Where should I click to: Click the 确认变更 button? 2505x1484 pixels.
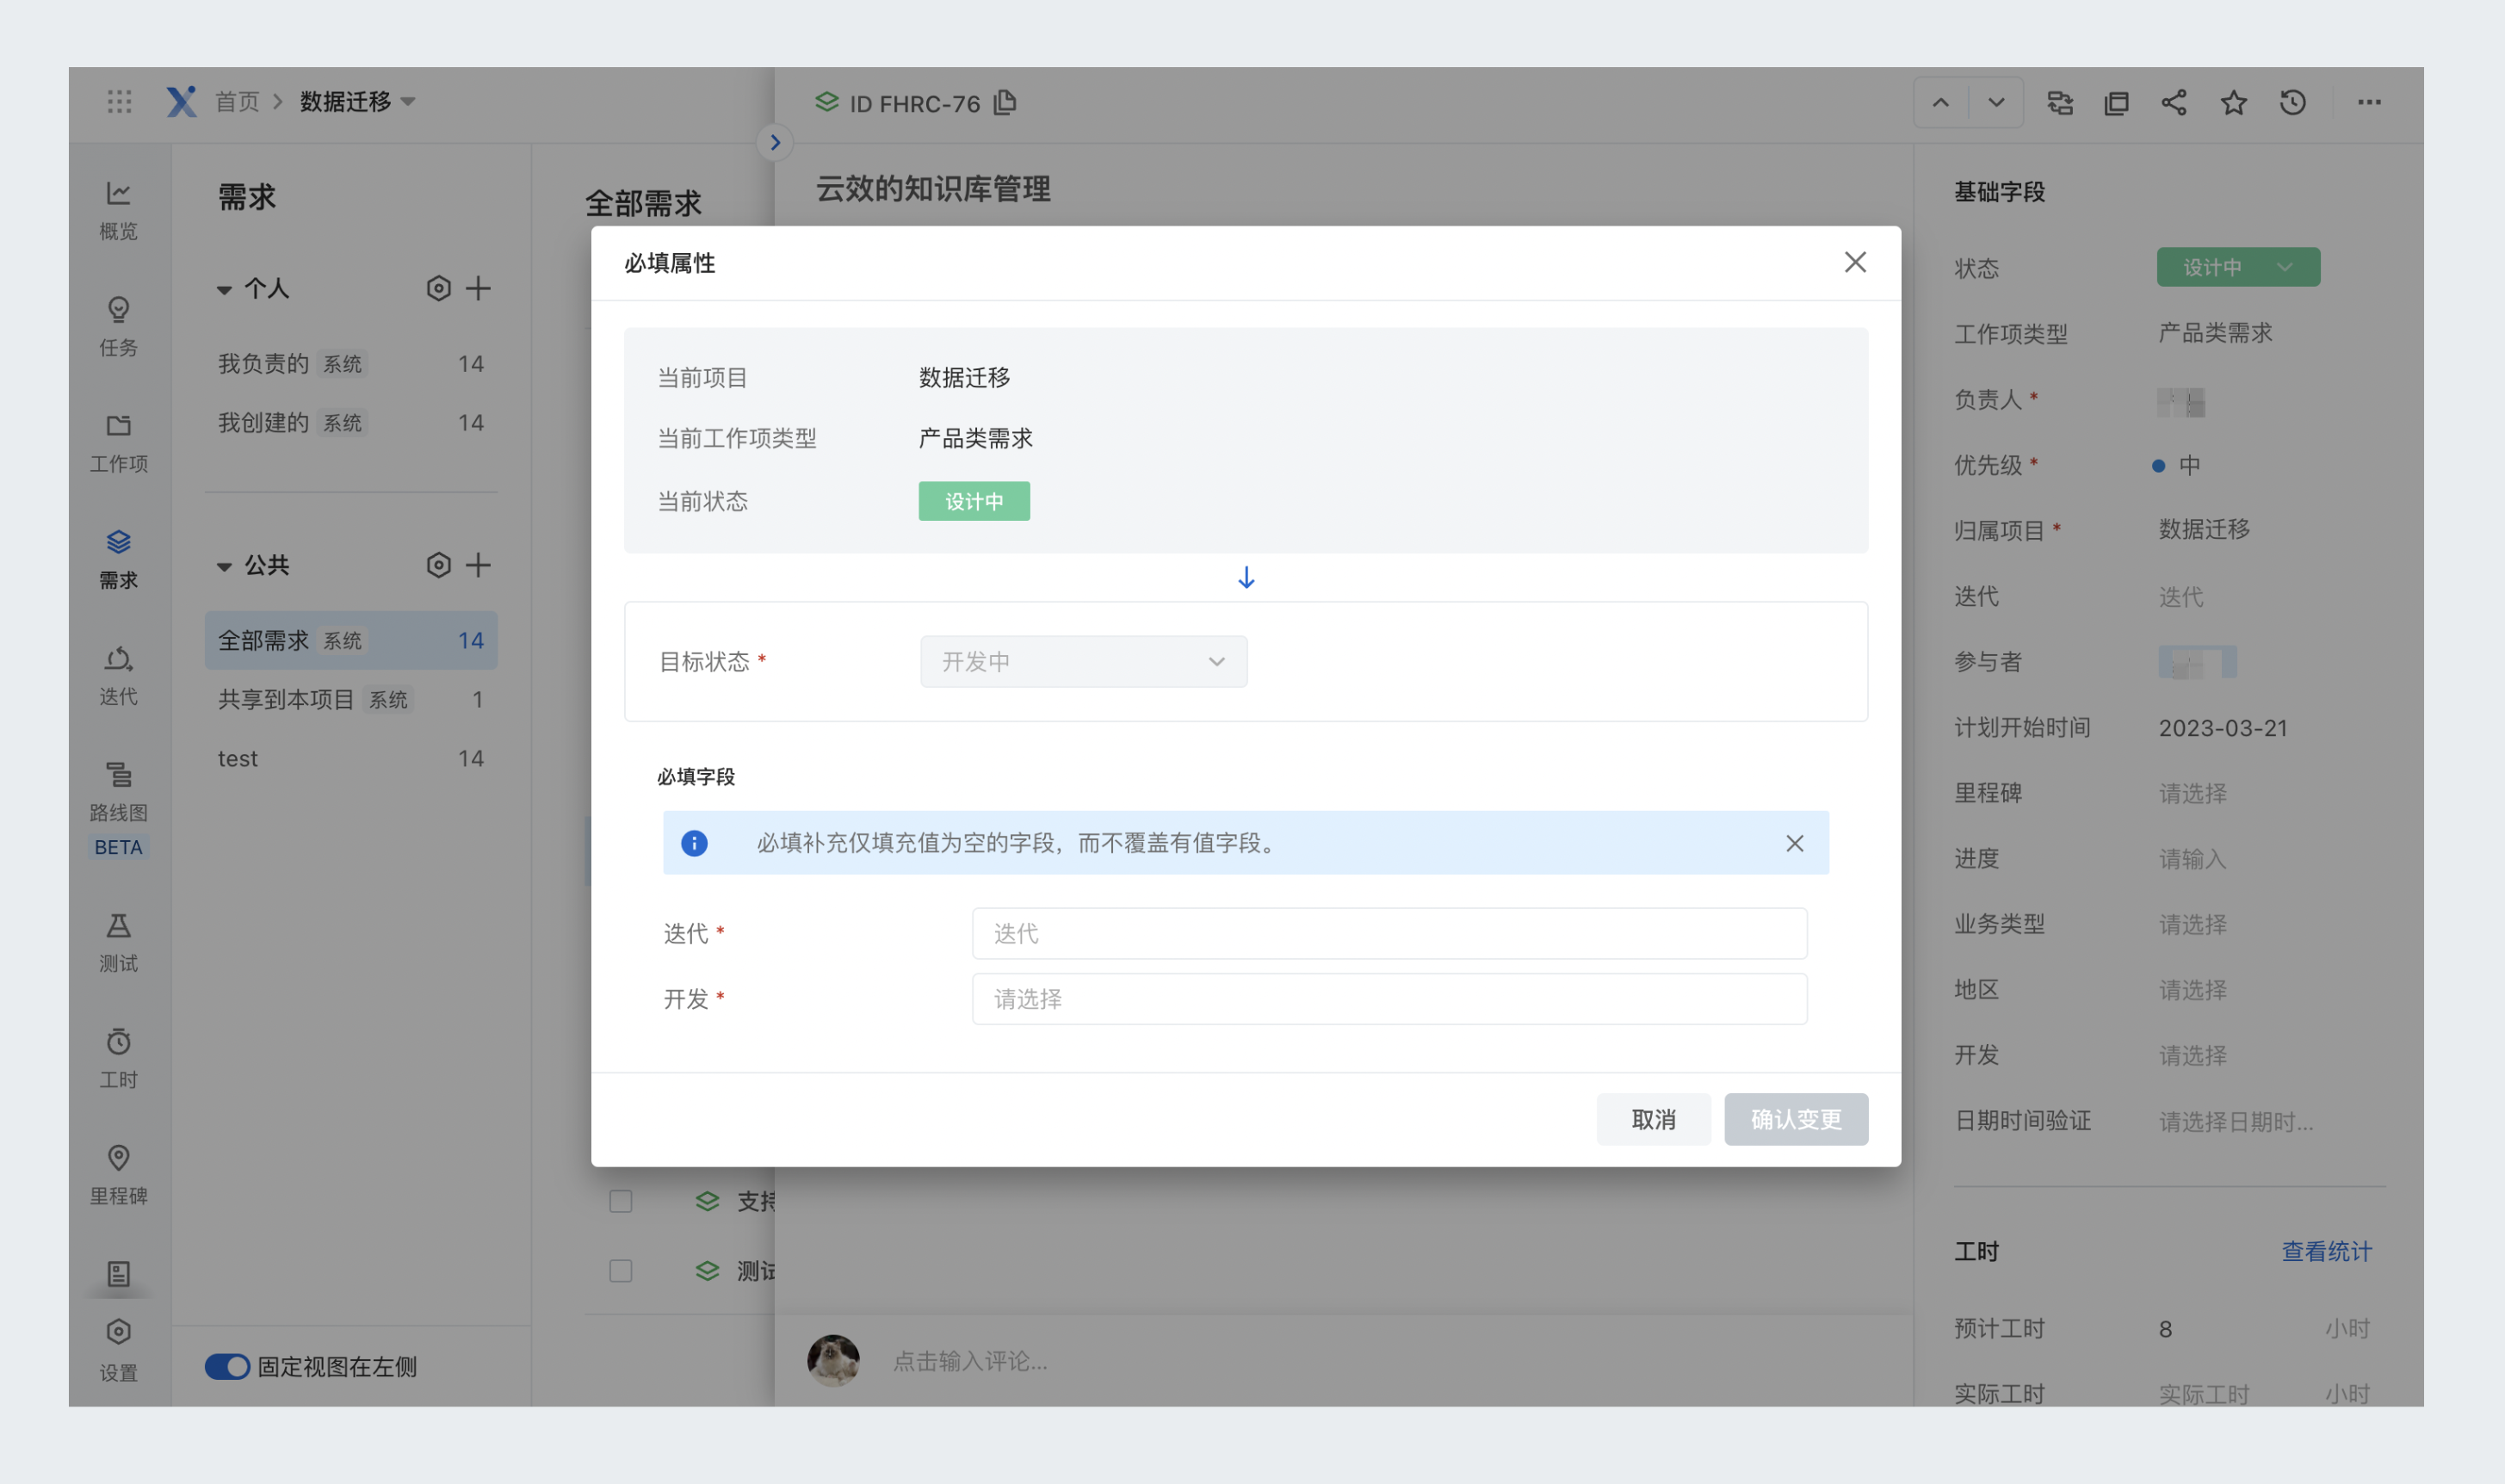pyautogui.click(x=1796, y=1119)
